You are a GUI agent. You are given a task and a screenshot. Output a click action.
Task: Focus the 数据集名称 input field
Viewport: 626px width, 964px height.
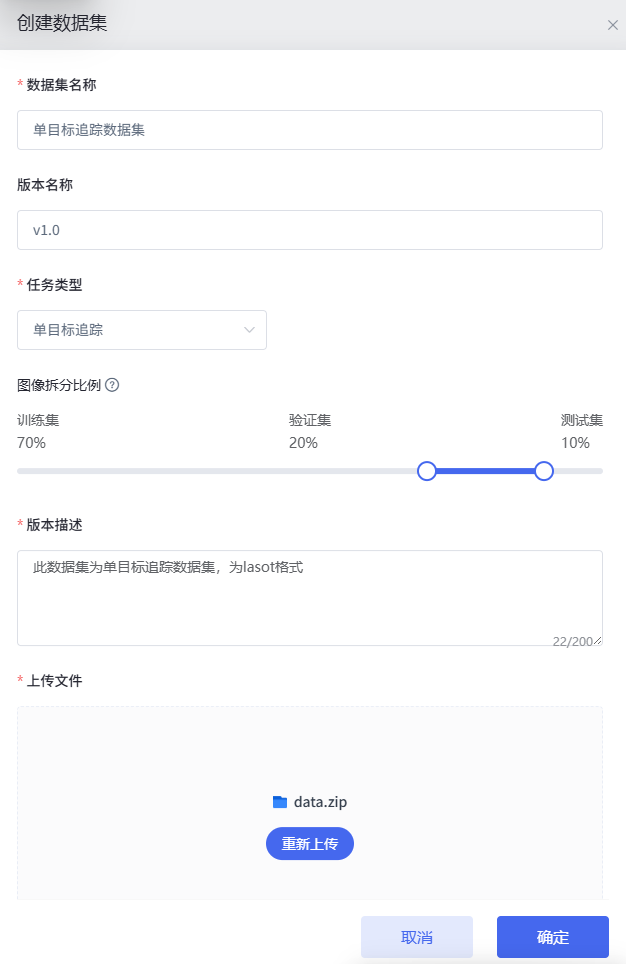(x=309, y=130)
